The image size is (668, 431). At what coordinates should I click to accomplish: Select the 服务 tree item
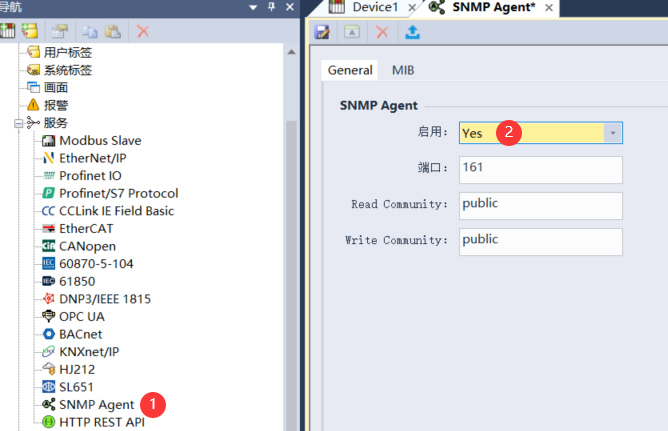[56, 123]
